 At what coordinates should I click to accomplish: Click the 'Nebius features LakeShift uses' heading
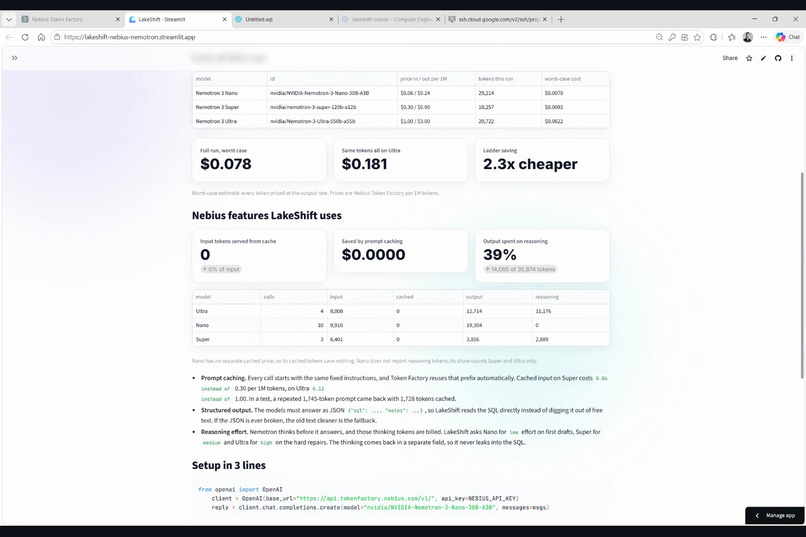tap(267, 215)
